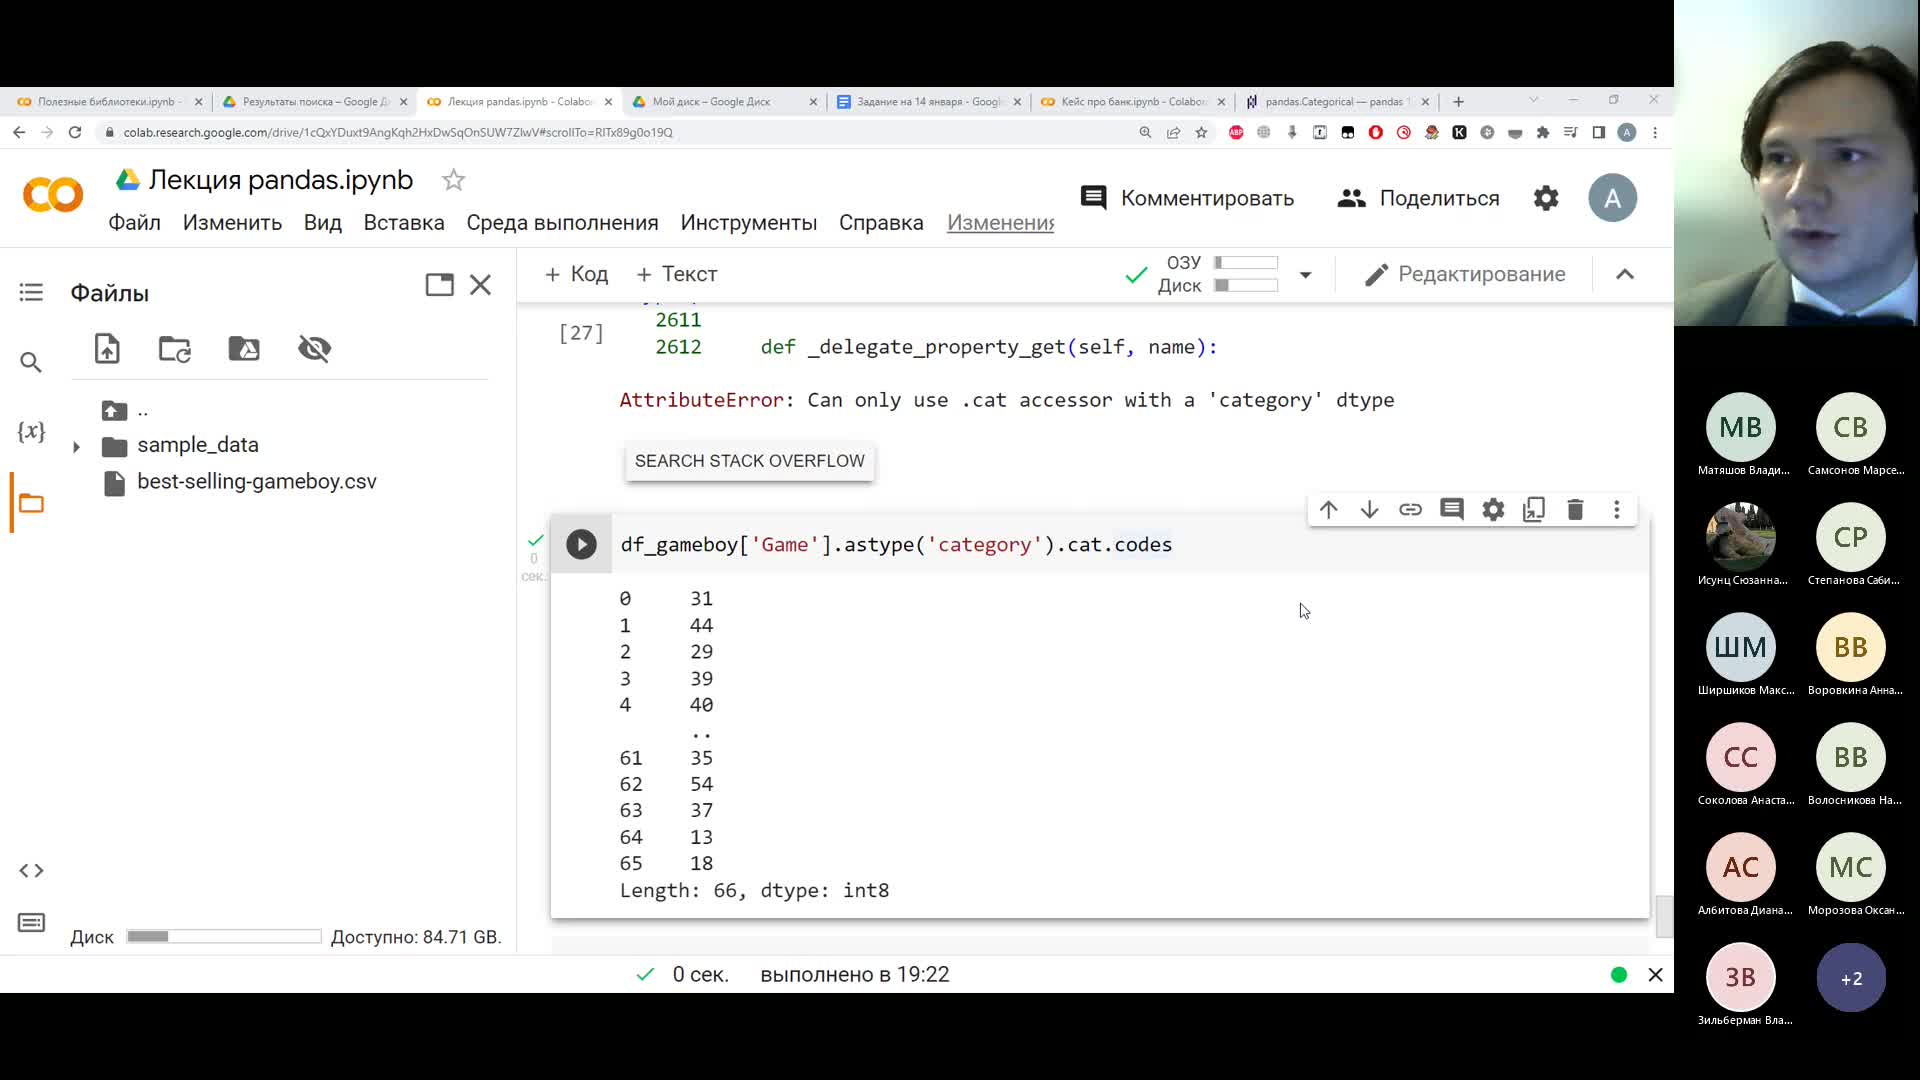Add a new text cell
This screenshot has height=1080, width=1920.
click(677, 274)
